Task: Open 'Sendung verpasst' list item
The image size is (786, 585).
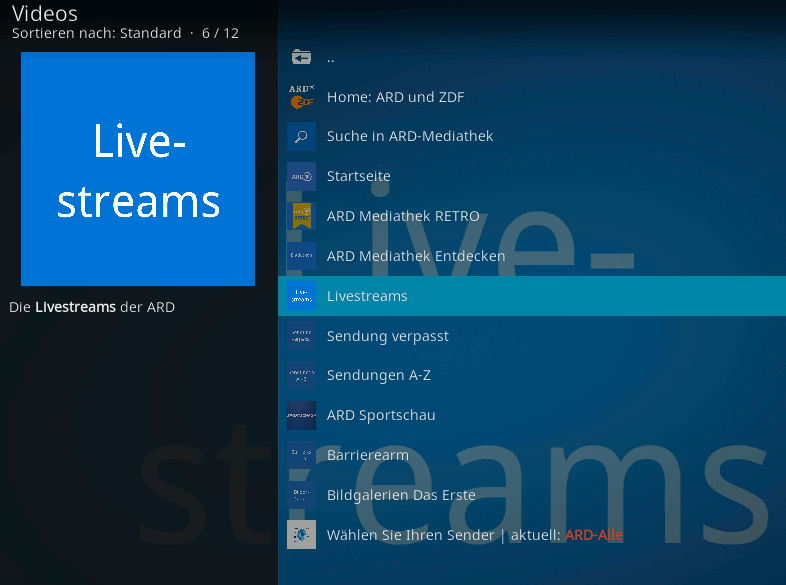Action: point(532,335)
